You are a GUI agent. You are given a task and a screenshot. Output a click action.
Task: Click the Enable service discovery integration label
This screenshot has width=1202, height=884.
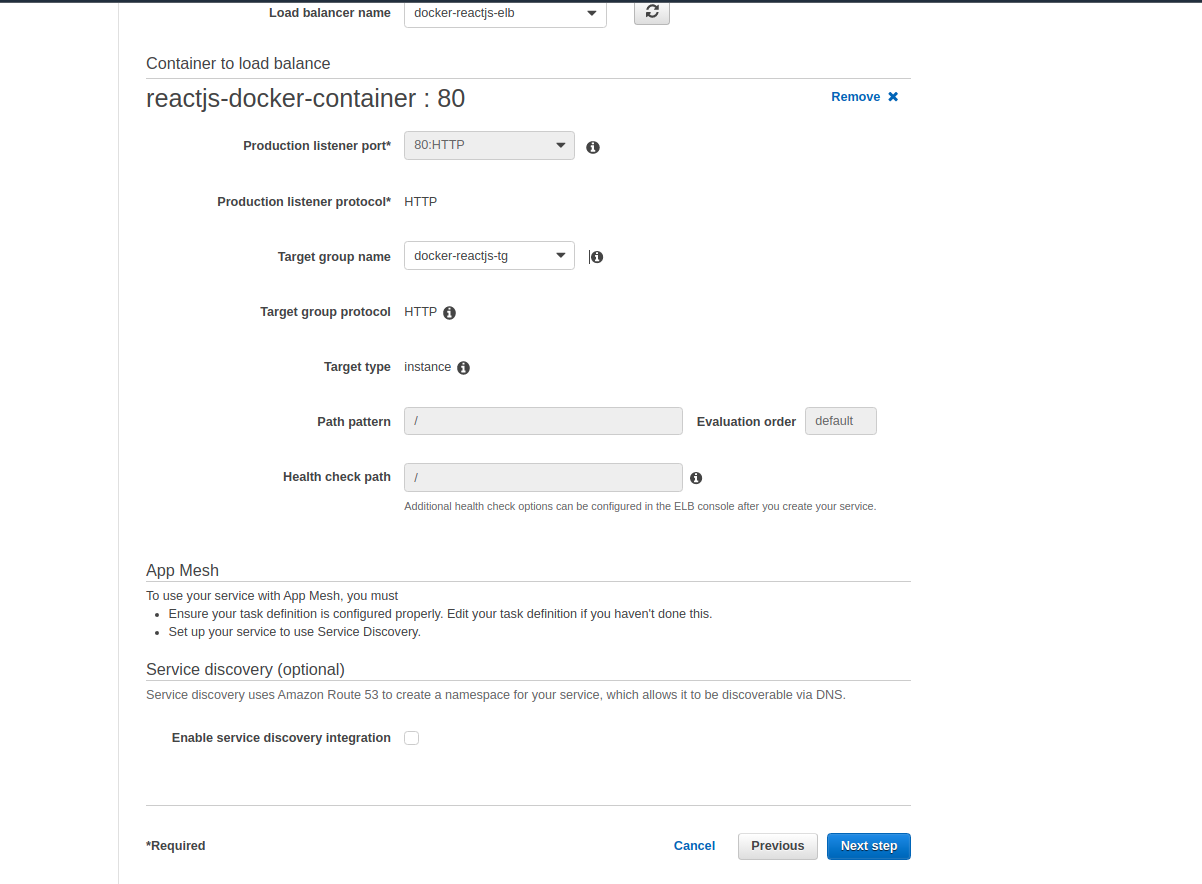[281, 738]
